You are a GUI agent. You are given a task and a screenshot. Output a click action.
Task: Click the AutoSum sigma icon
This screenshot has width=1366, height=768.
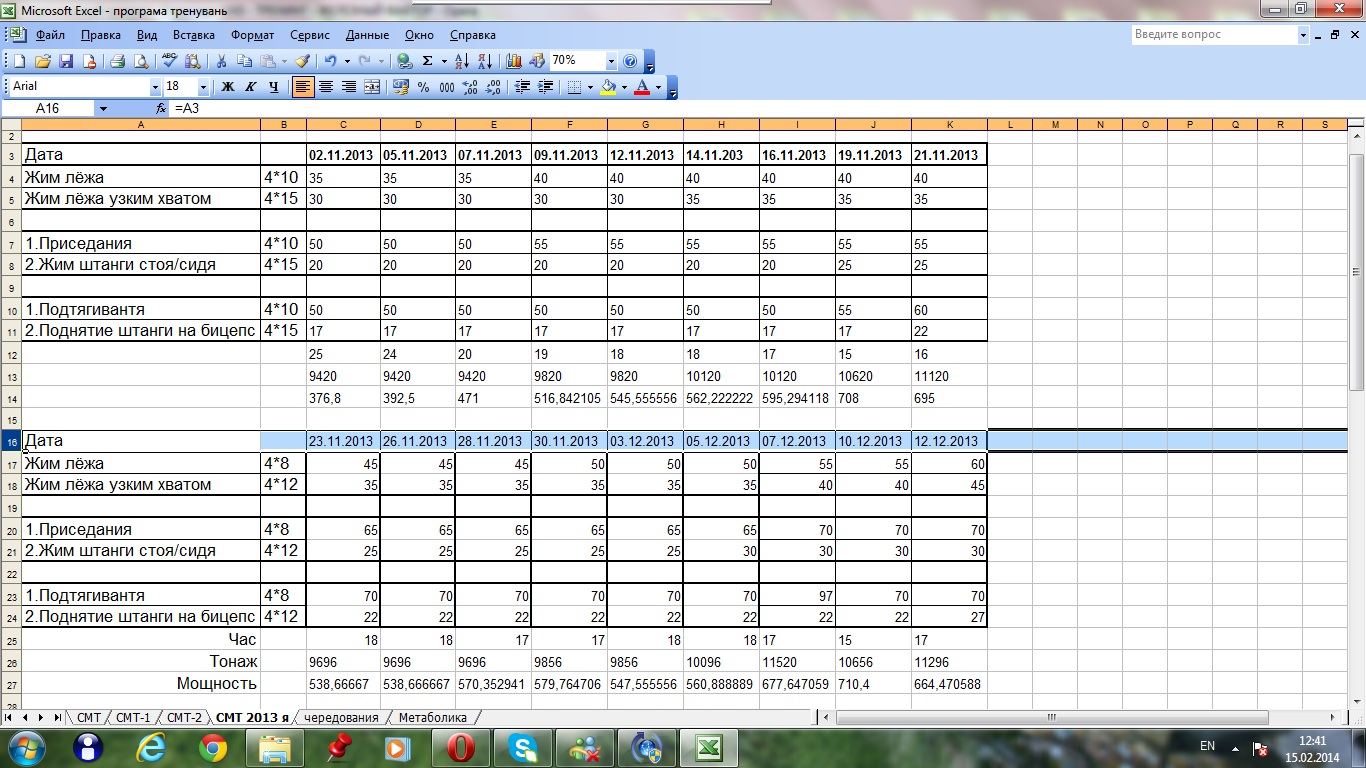click(x=428, y=61)
